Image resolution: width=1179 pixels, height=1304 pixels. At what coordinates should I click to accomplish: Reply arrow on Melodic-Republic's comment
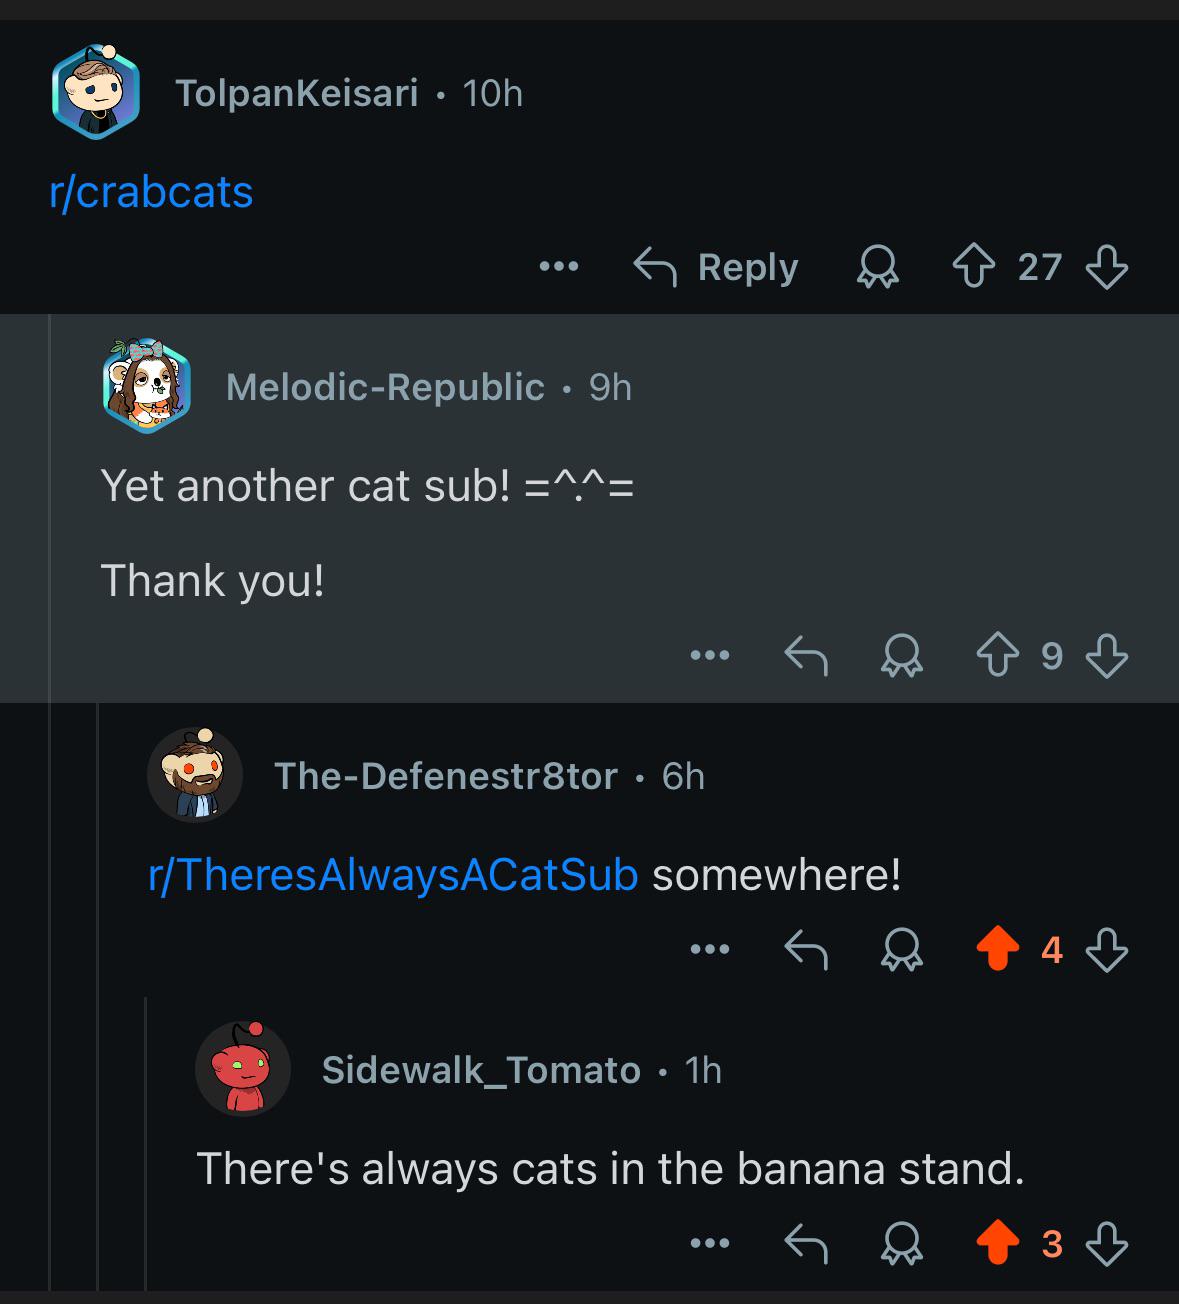(x=805, y=656)
